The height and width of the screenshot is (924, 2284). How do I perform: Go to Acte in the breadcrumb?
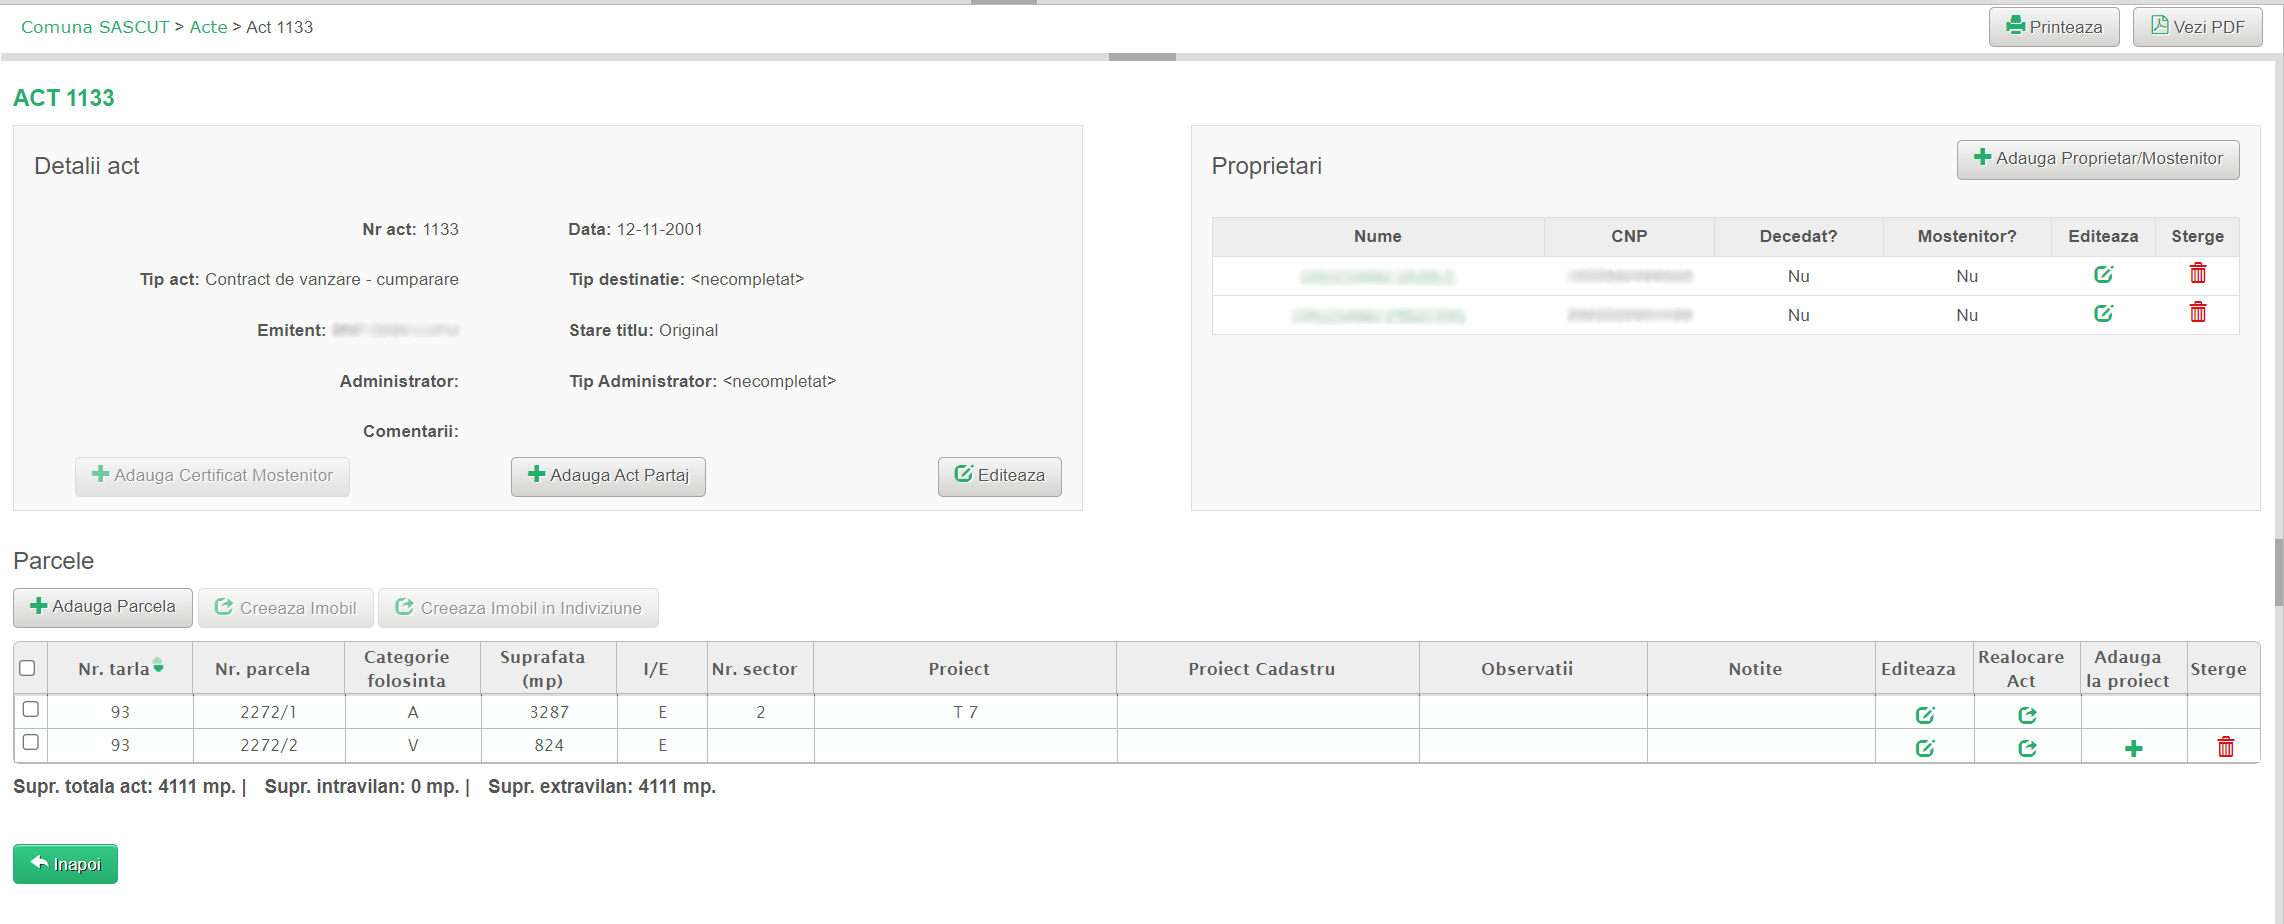[208, 27]
